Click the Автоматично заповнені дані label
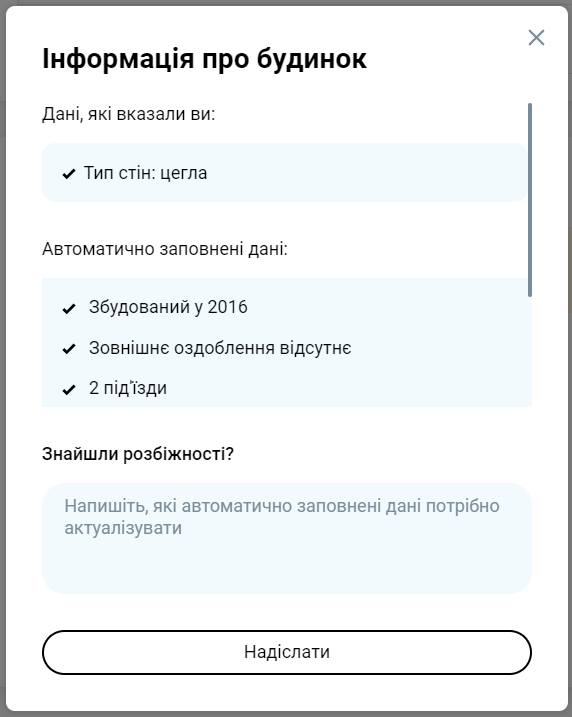 click(x=165, y=249)
